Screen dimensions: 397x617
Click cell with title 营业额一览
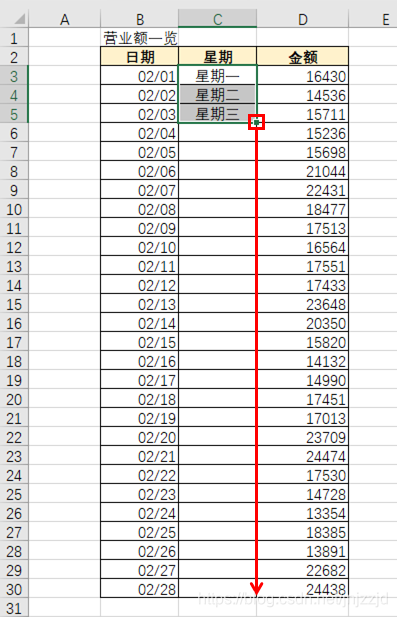(x=140, y=38)
